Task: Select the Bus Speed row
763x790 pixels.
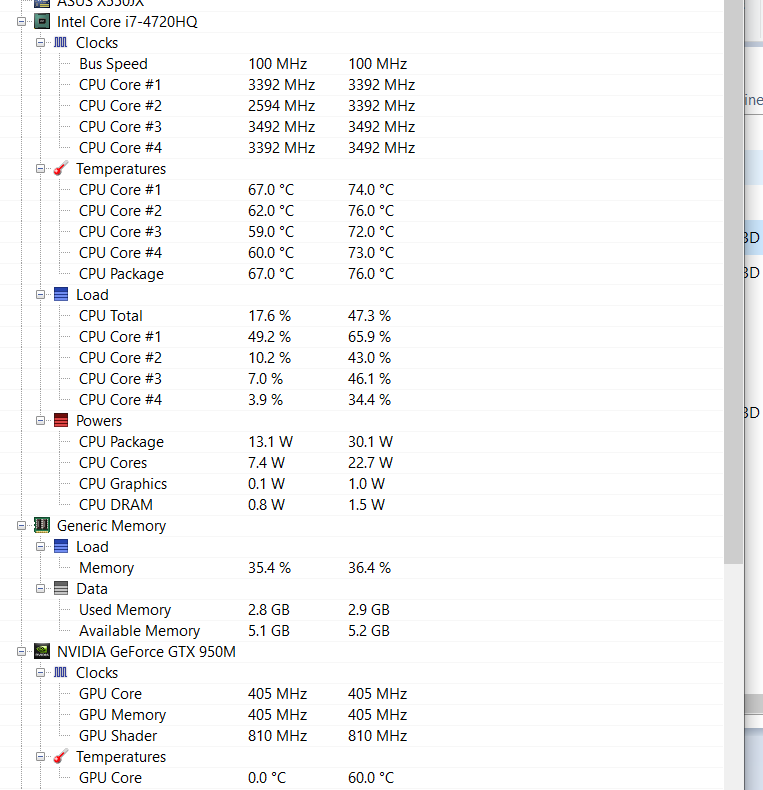Action: [x=362, y=64]
